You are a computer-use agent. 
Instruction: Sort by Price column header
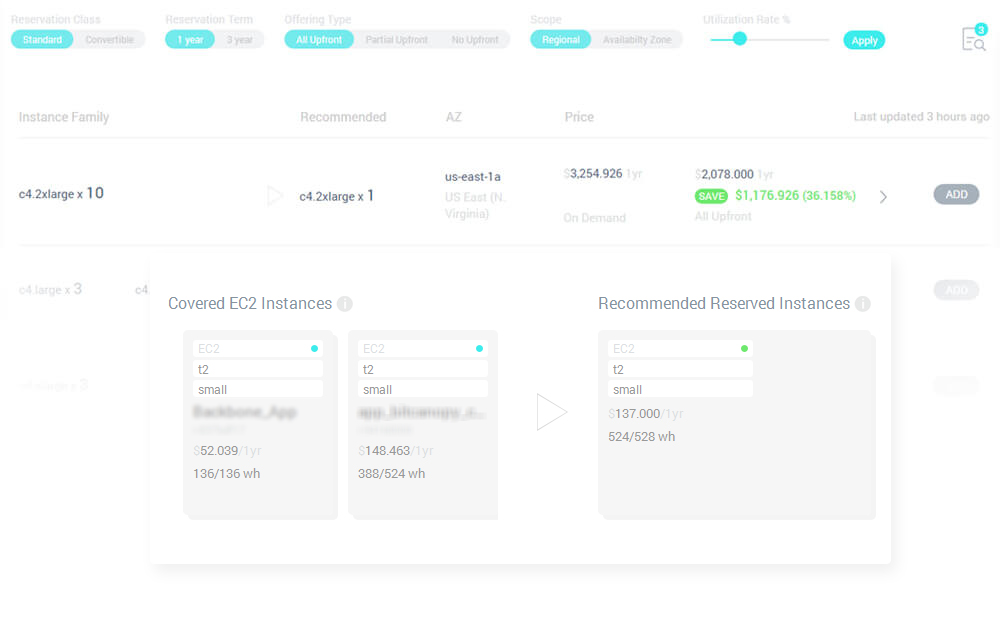point(579,117)
